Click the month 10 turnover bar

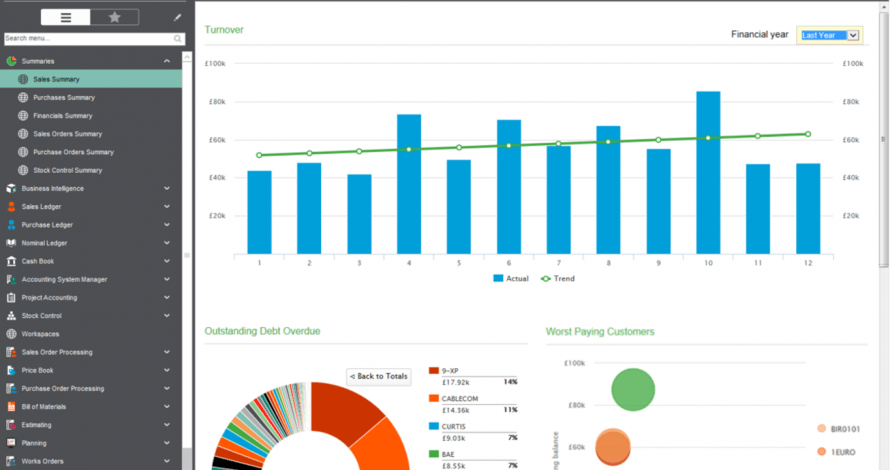708,173
